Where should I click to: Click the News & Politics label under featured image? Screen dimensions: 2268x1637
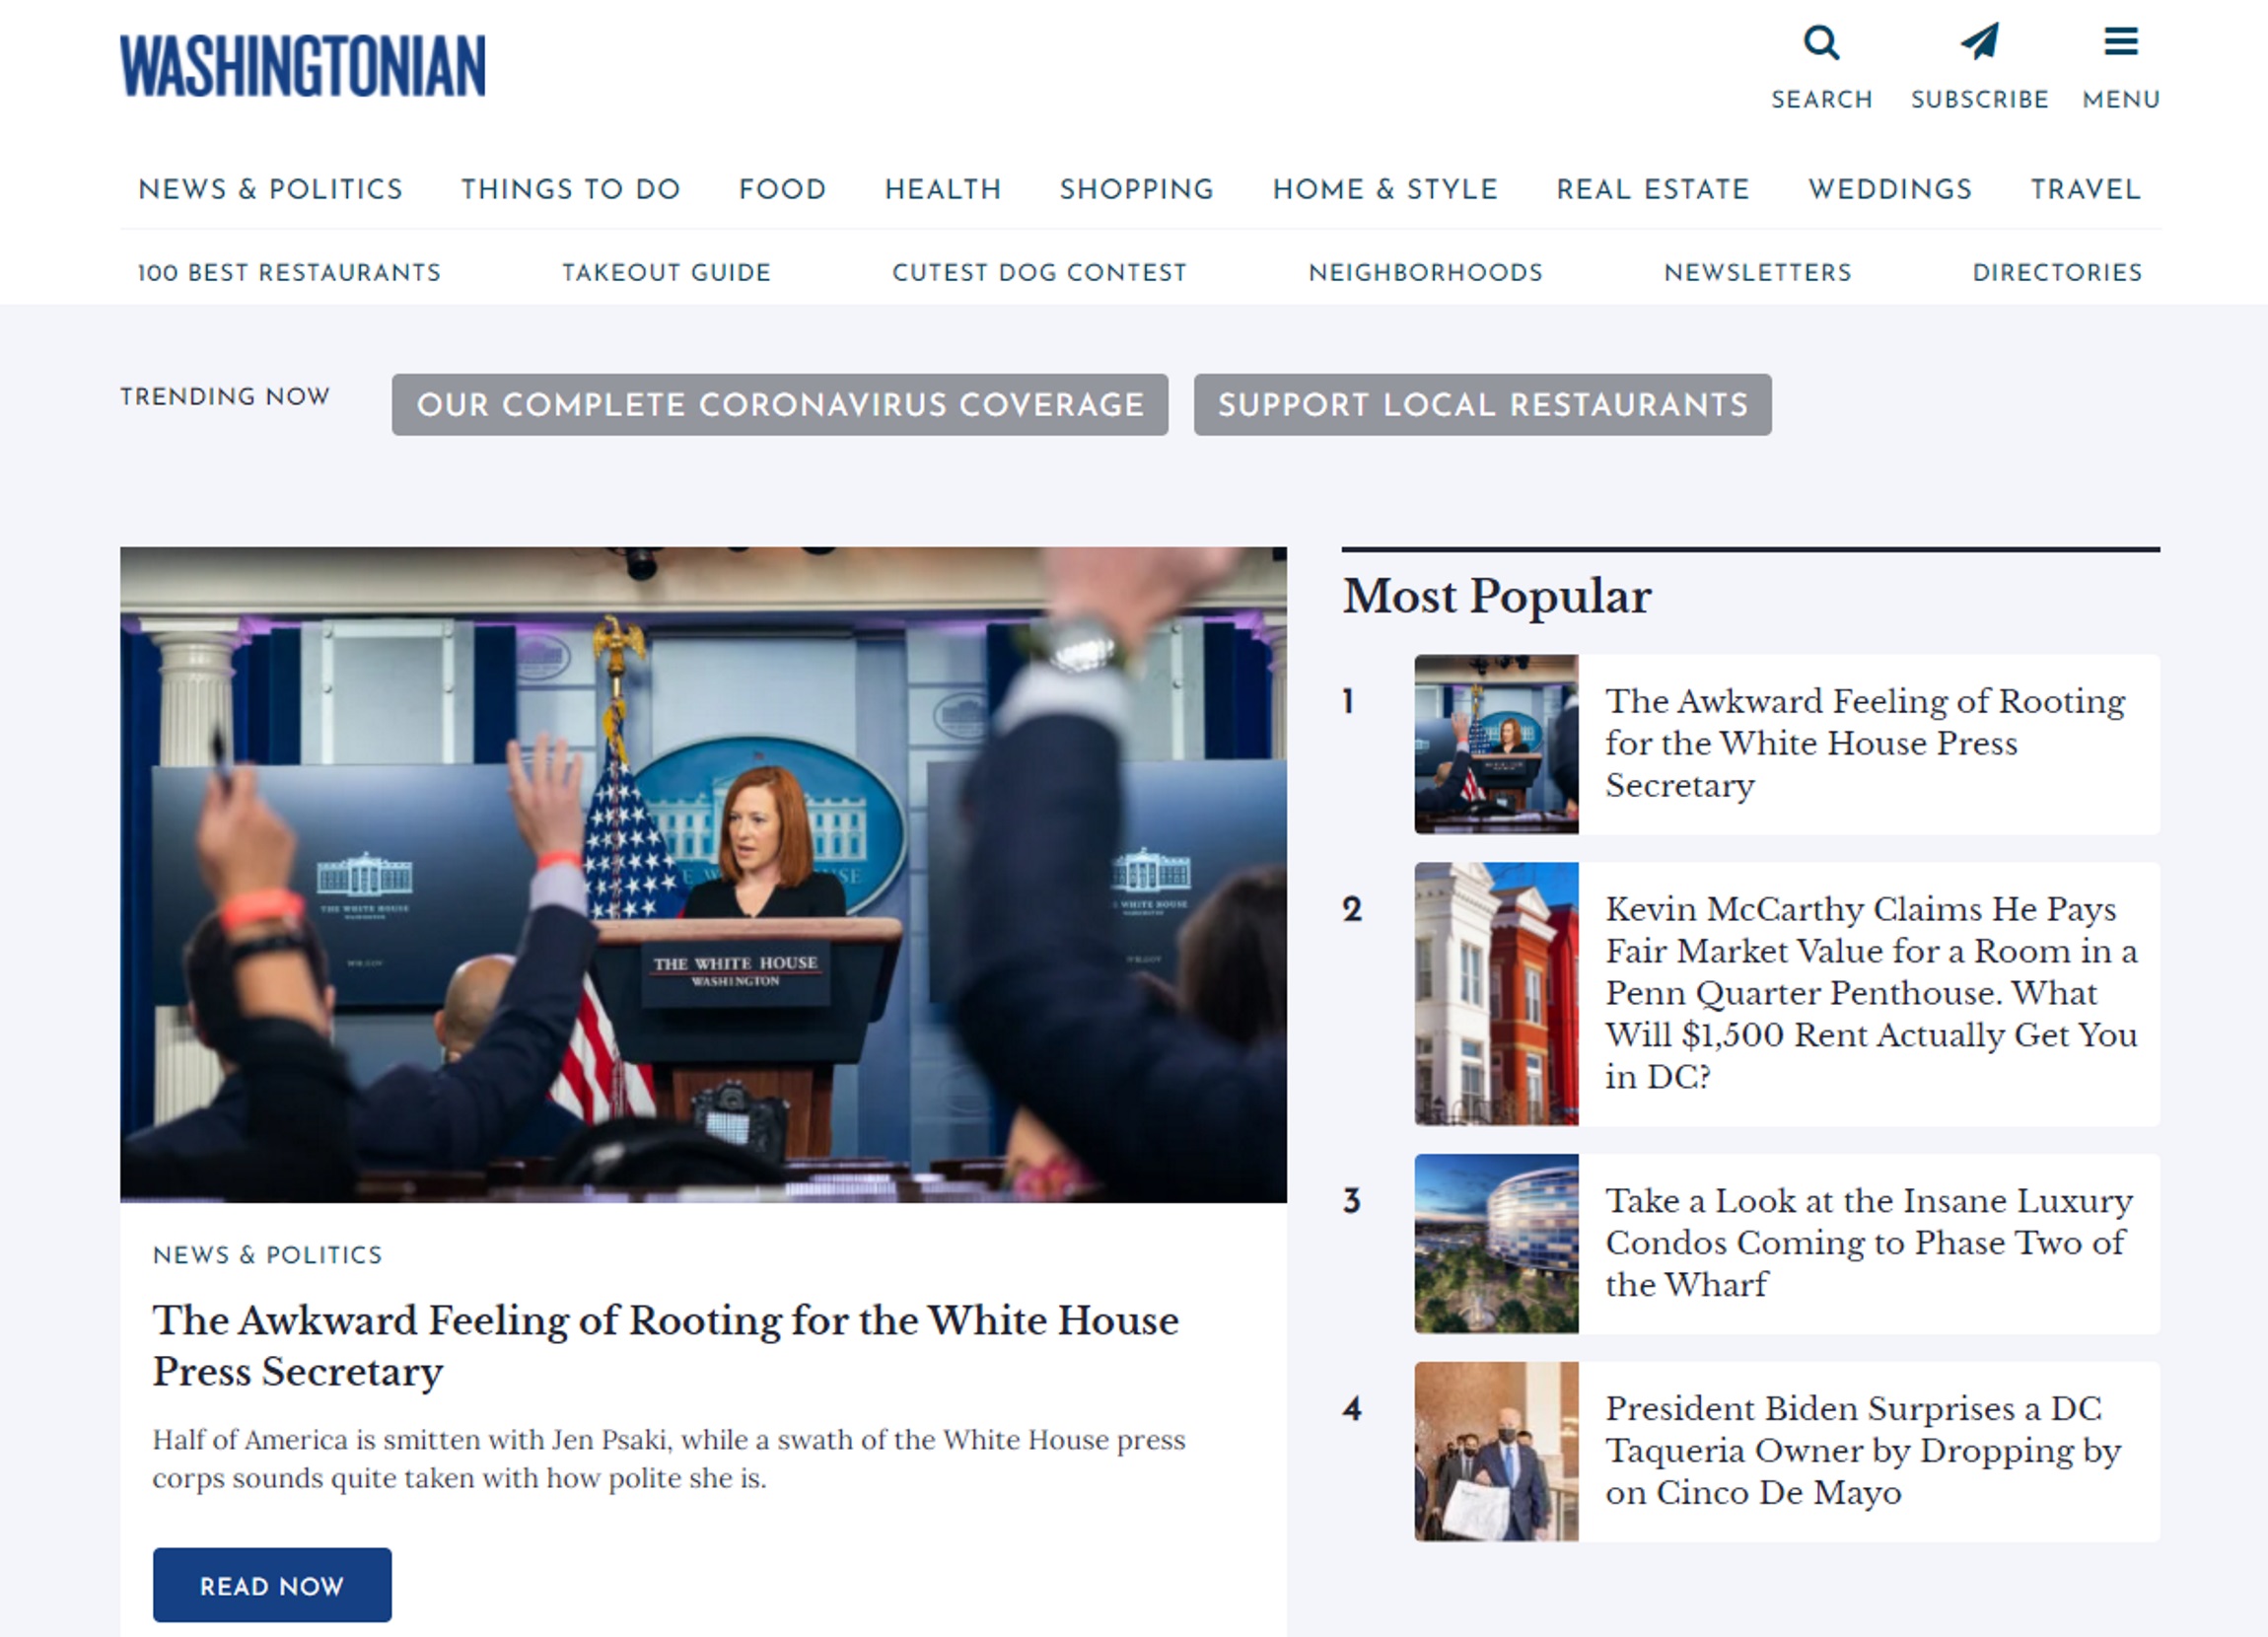click(268, 1255)
